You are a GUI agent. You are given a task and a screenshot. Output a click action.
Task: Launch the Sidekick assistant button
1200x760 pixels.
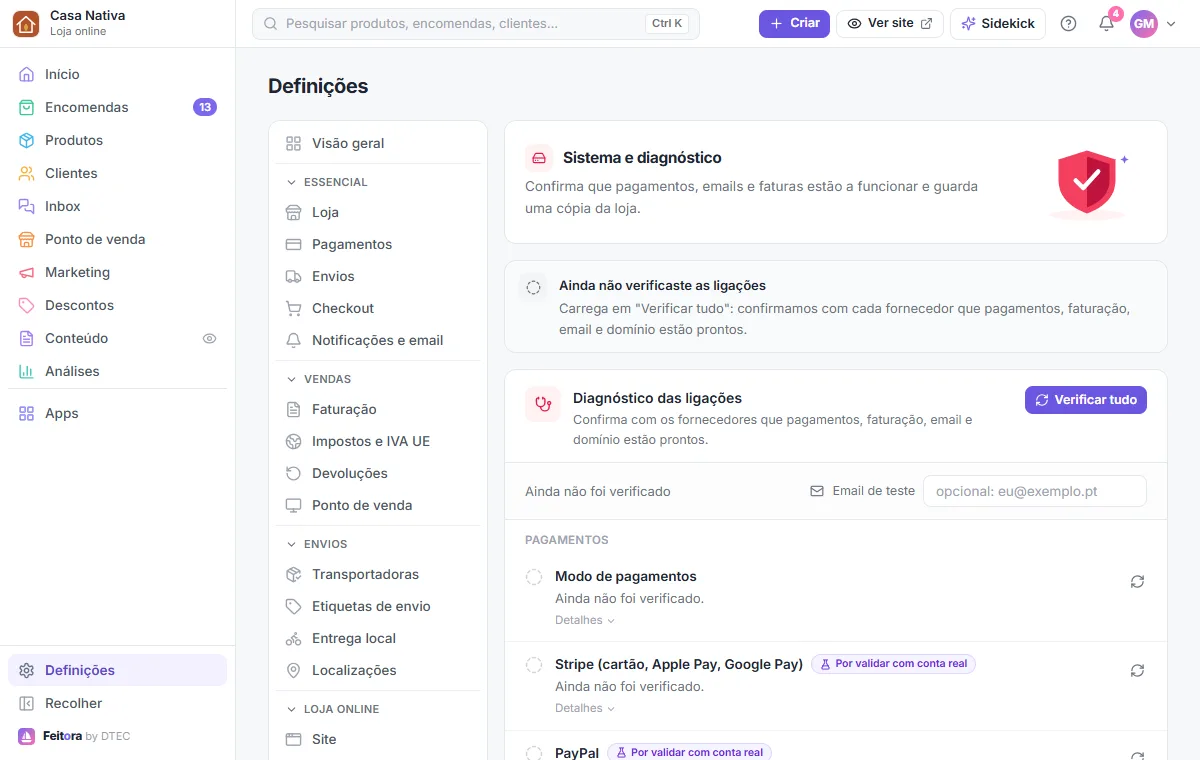[998, 23]
